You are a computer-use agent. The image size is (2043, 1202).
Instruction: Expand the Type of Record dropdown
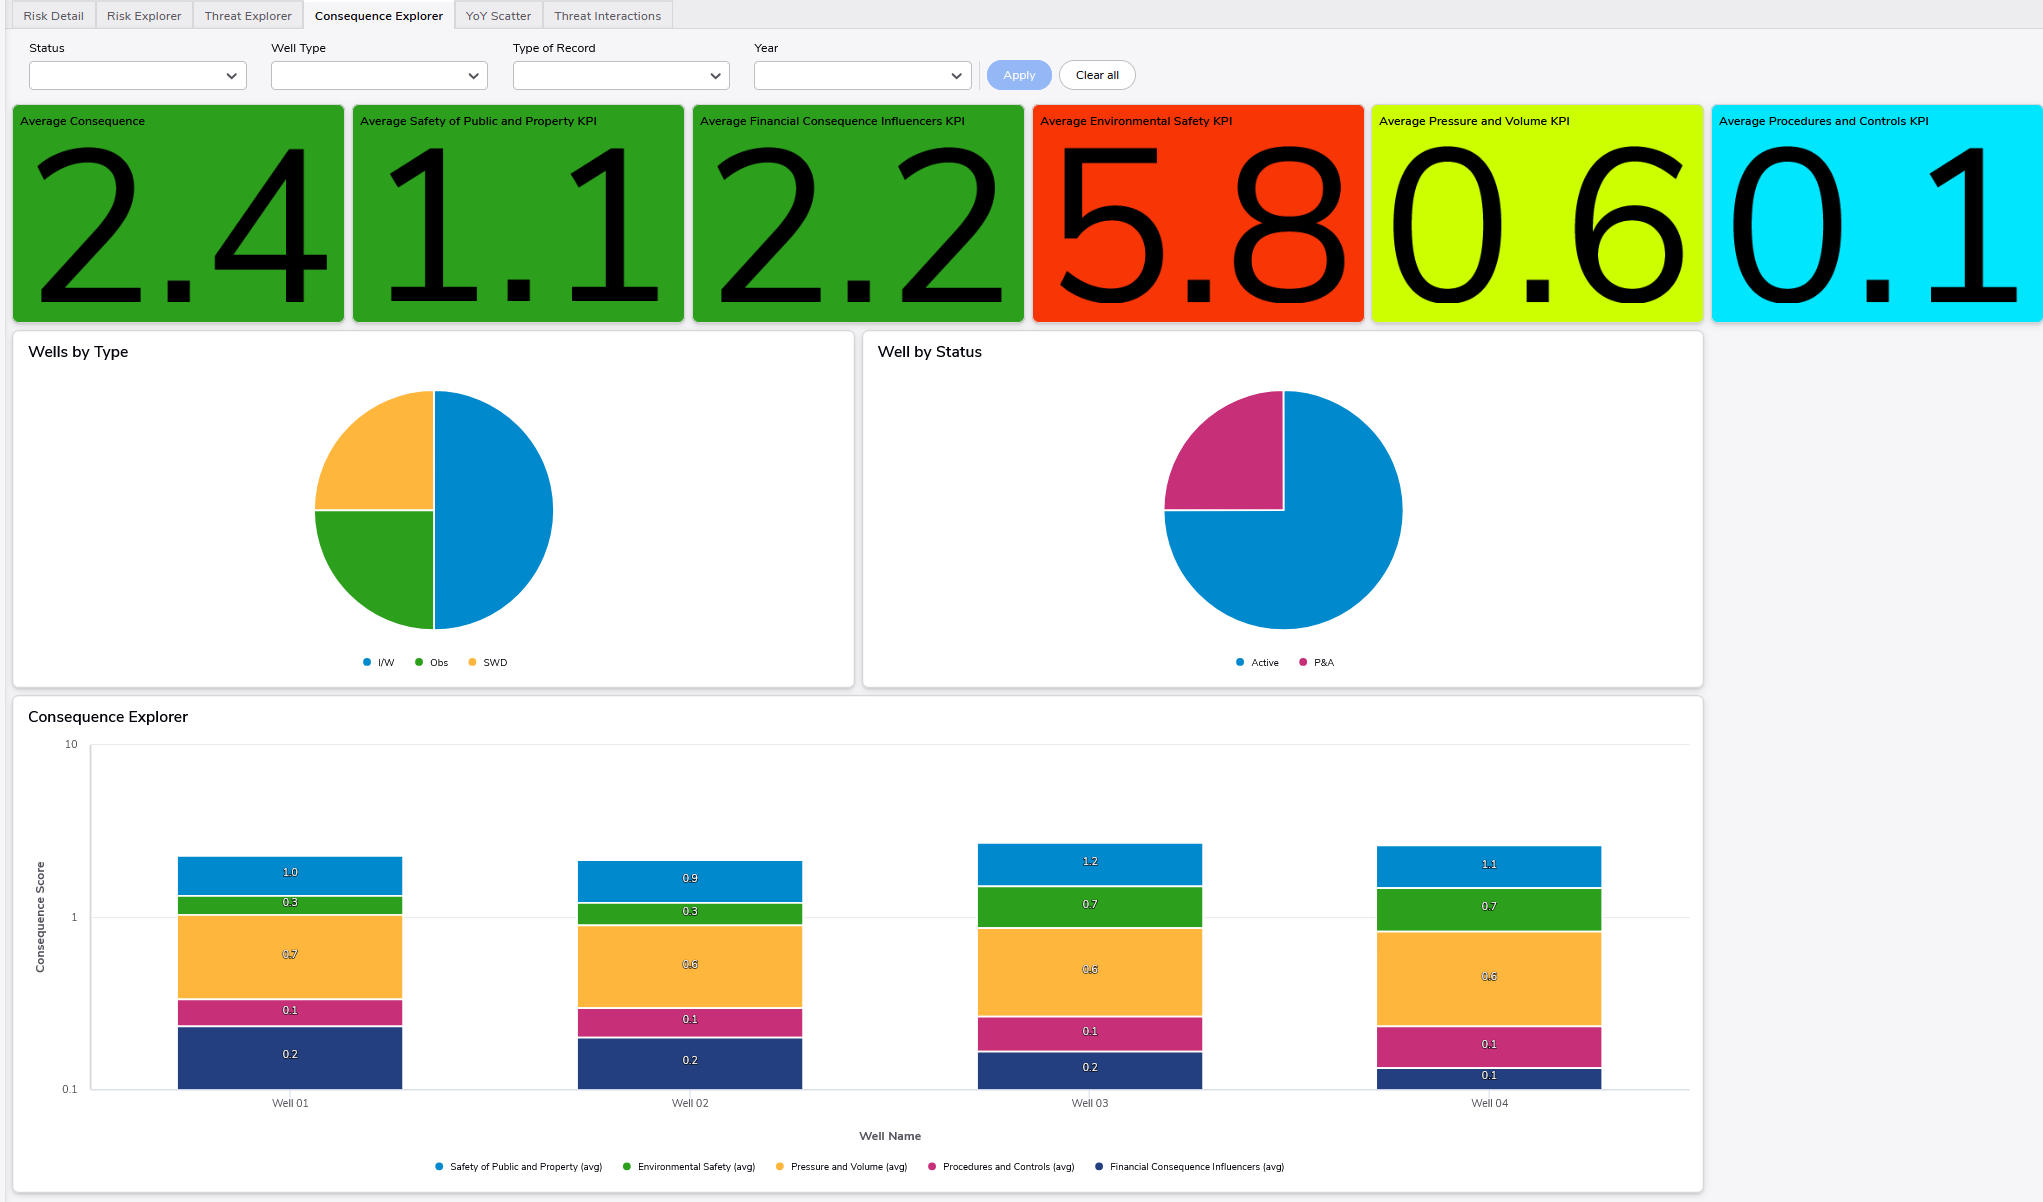(x=621, y=76)
